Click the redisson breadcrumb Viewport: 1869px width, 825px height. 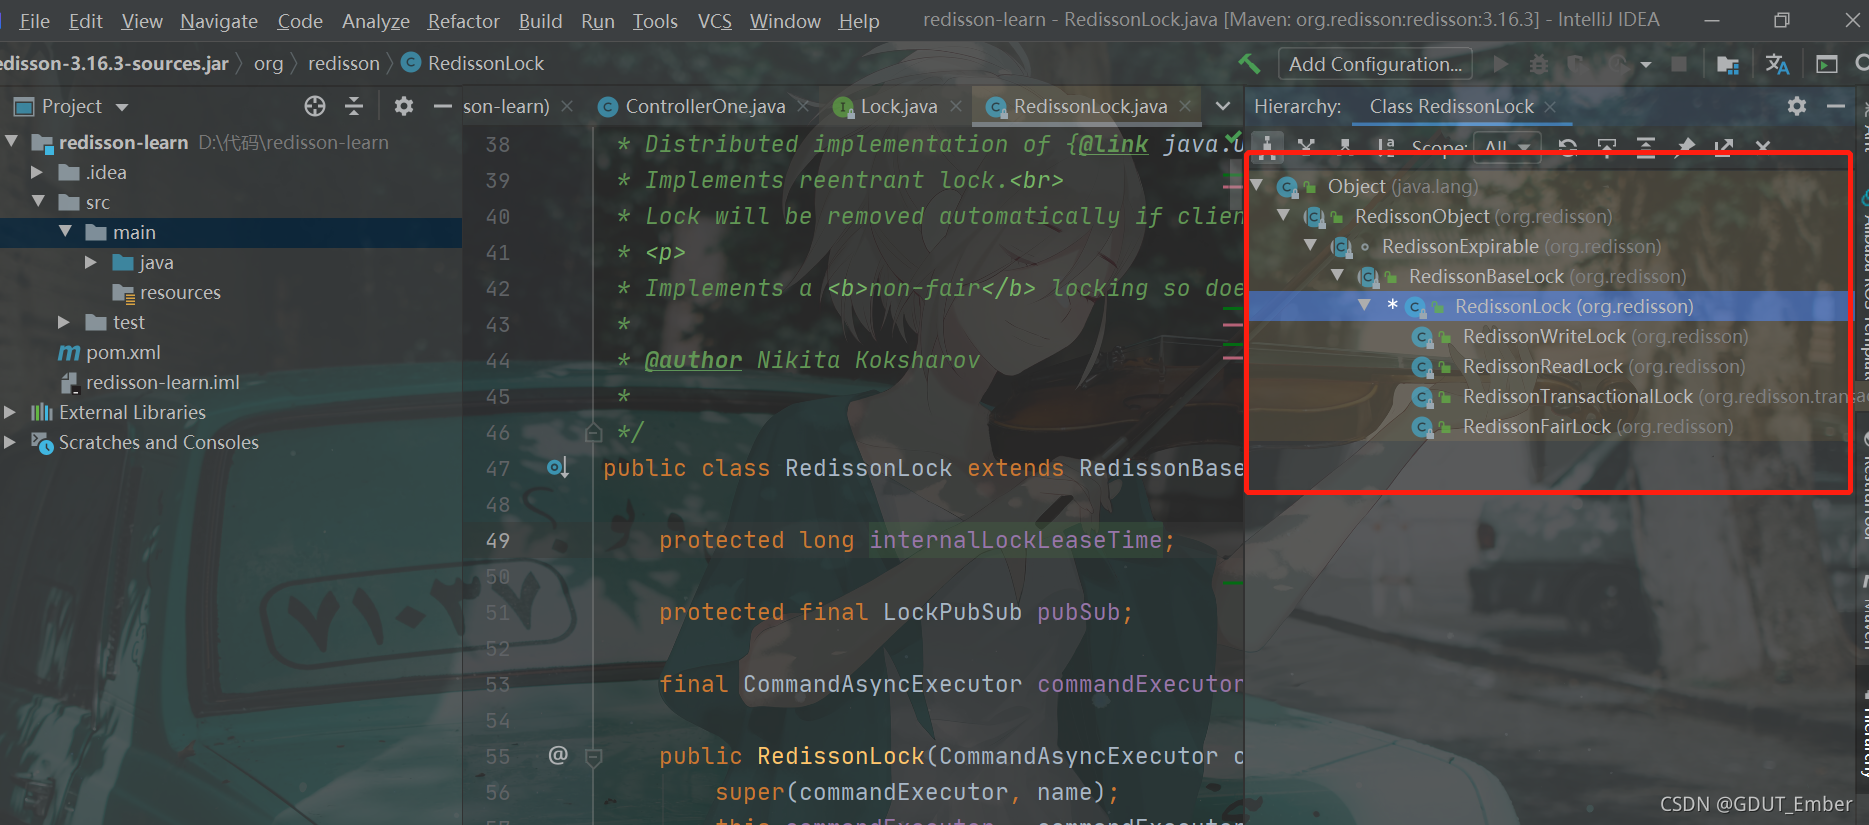tap(344, 64)
